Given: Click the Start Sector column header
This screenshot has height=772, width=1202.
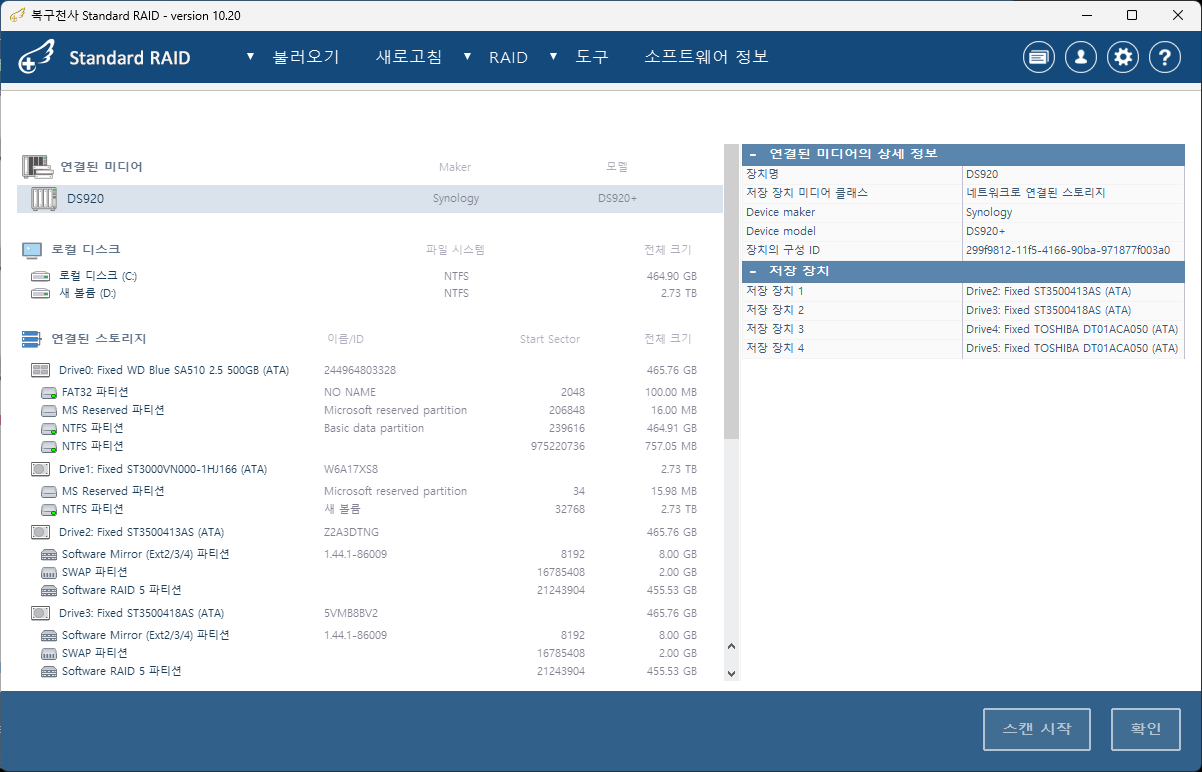Looking at the screenshot, I should tap(549, 339).
